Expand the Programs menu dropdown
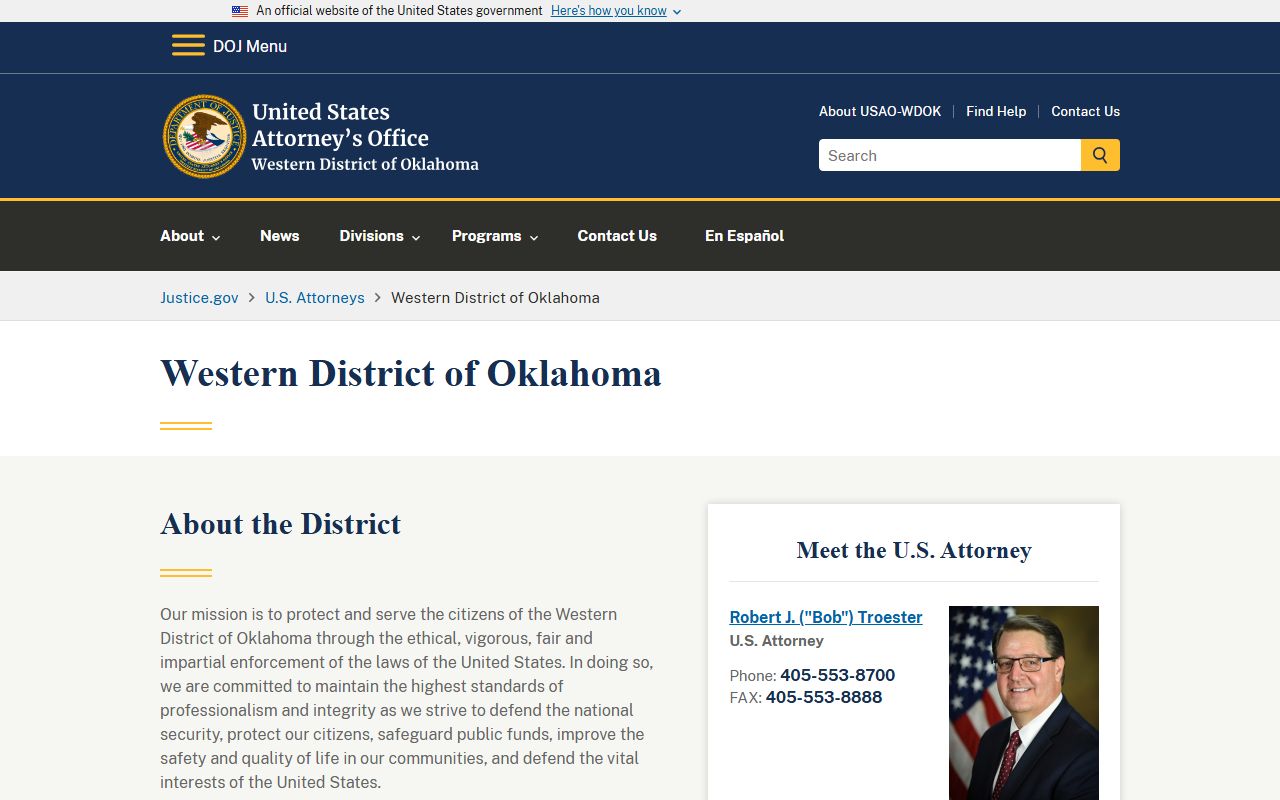This screenshot has width=1280, height=800. (495, 236)
